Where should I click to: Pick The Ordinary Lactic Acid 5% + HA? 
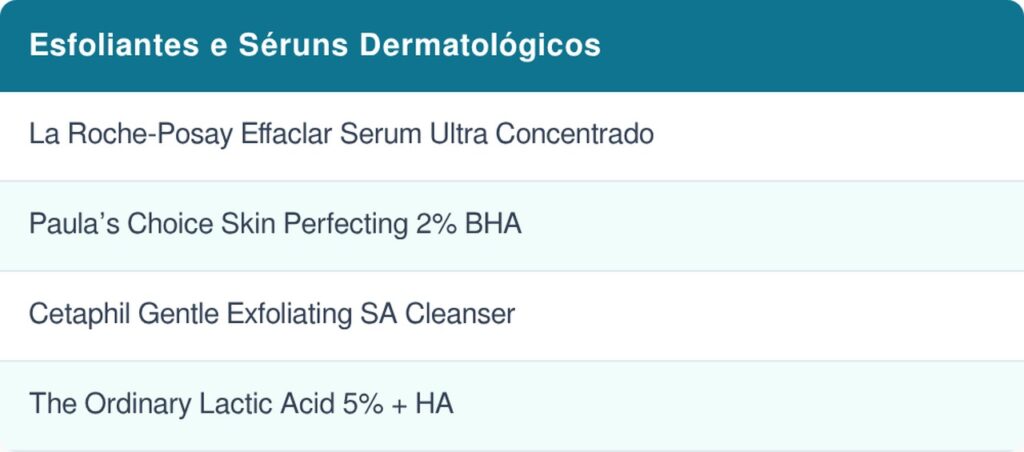pyautogui.click(x=512, y=406)
